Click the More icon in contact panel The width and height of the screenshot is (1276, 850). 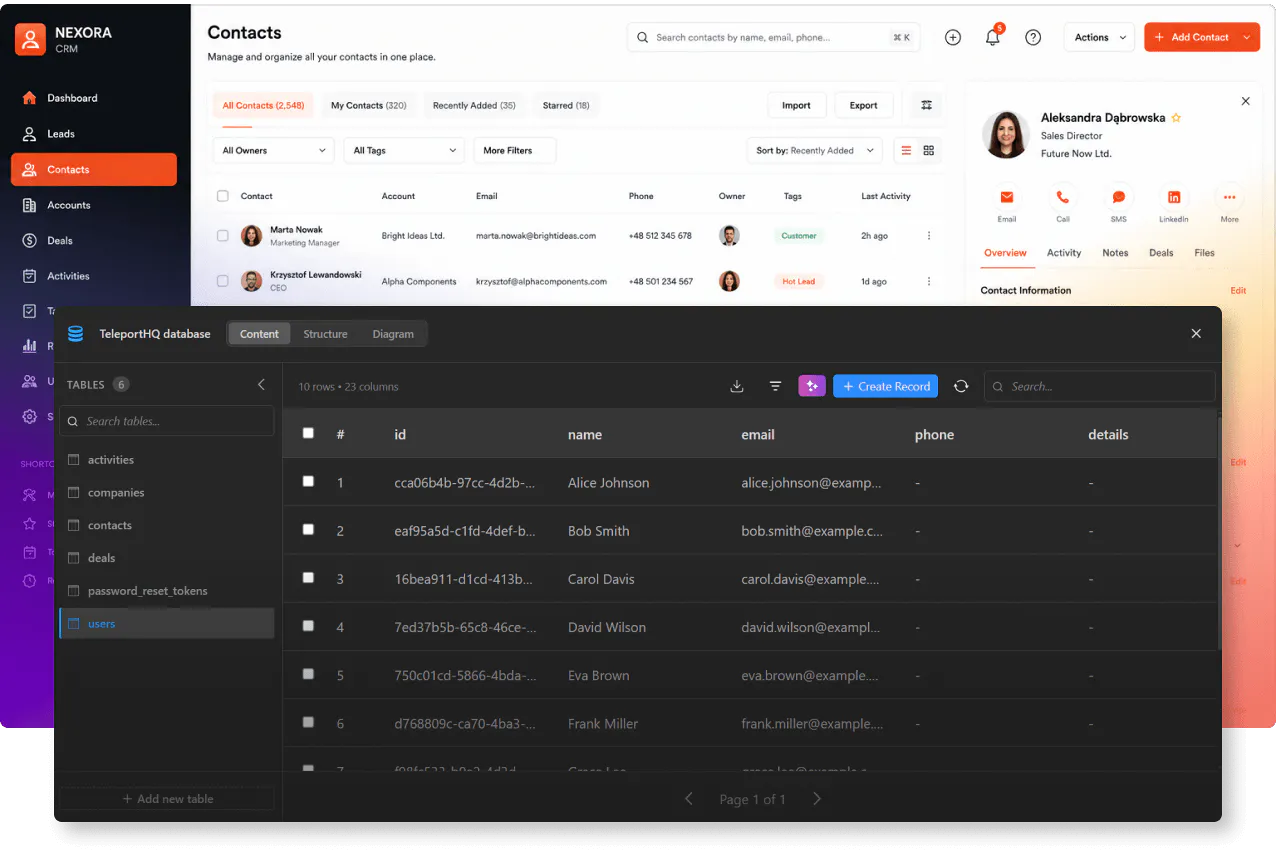[x=1230, y=197]
